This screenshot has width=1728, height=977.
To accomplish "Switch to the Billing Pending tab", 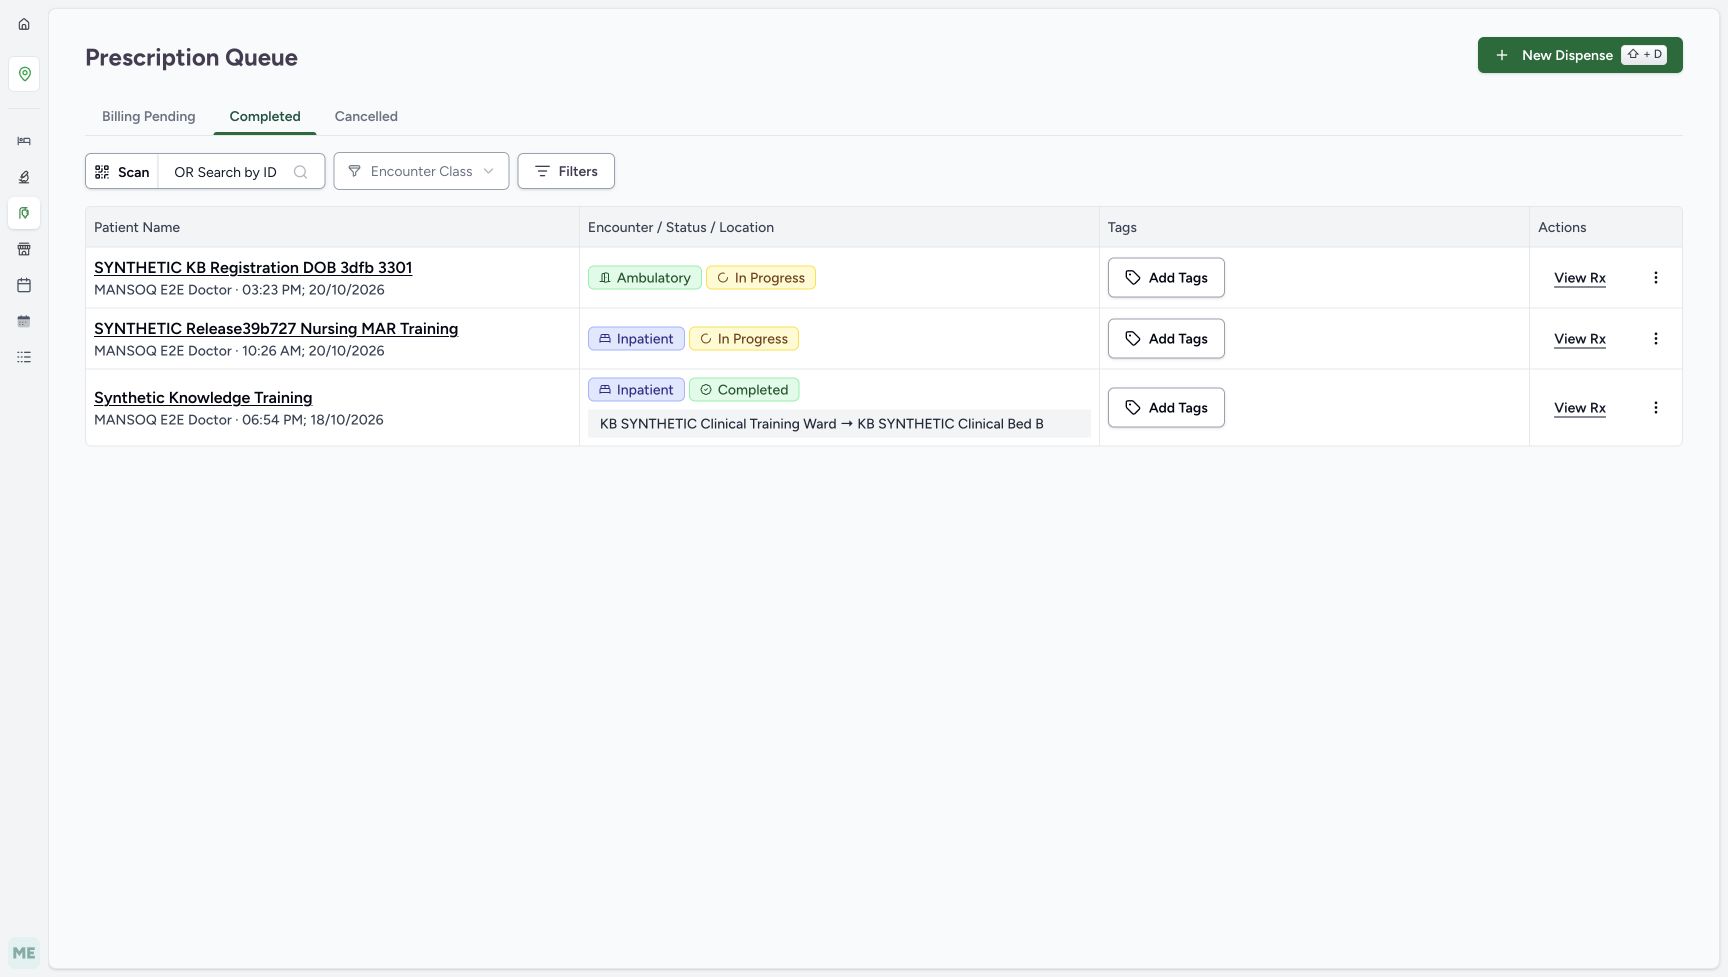I will pyautogui.click(x=149, y=116).
